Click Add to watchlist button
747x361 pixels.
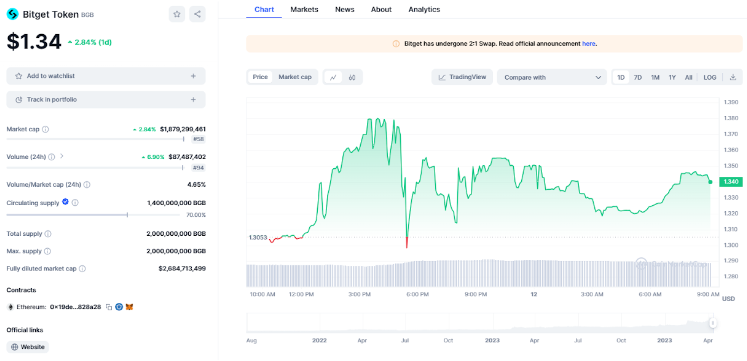[106, 76]
